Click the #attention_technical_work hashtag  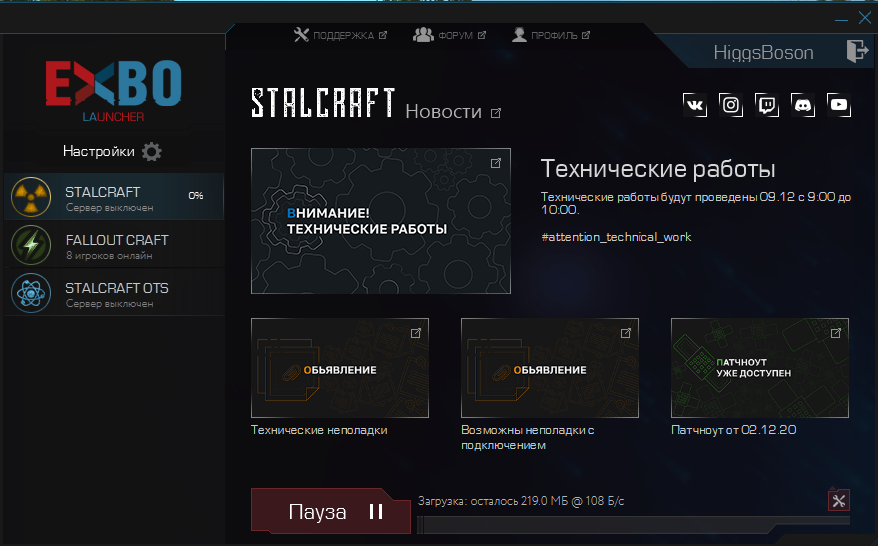616,237
